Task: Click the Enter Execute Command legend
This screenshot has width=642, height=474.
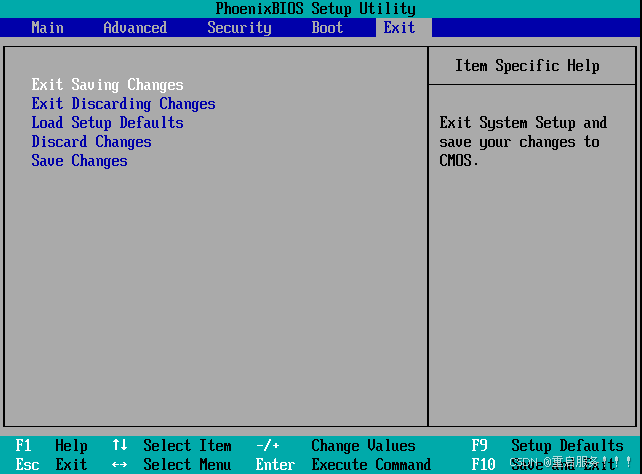Action: pyautogui.click(x=343, y=465)
